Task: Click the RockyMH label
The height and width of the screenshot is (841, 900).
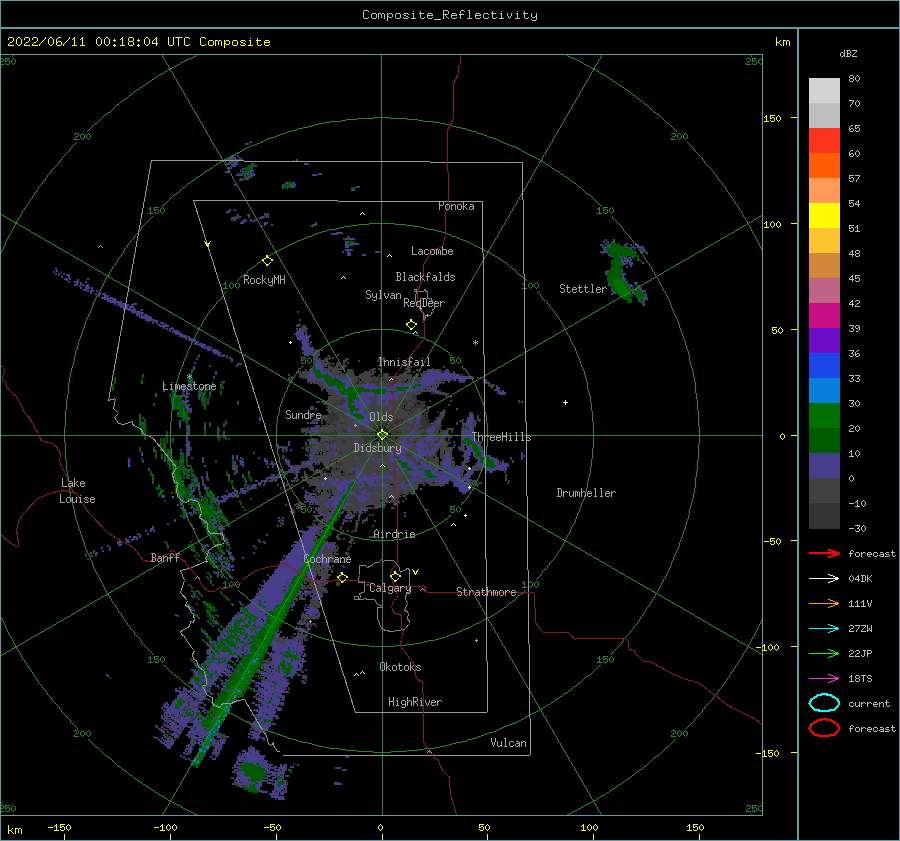Action: (x=264, y=280)
